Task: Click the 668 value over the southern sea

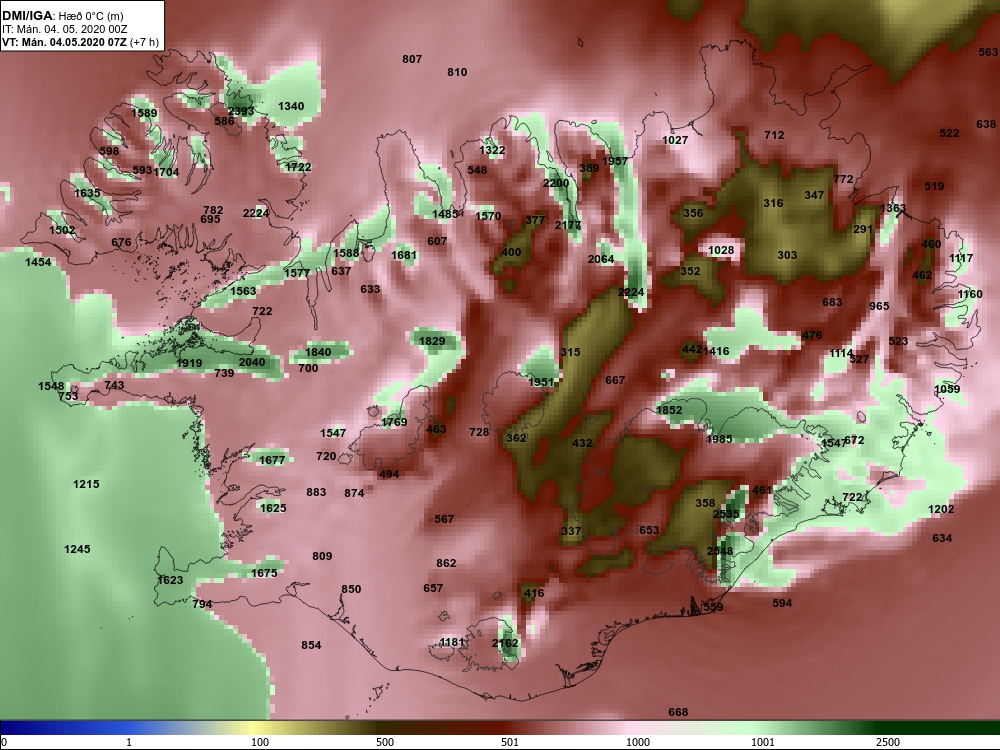Action: (678, 712)
